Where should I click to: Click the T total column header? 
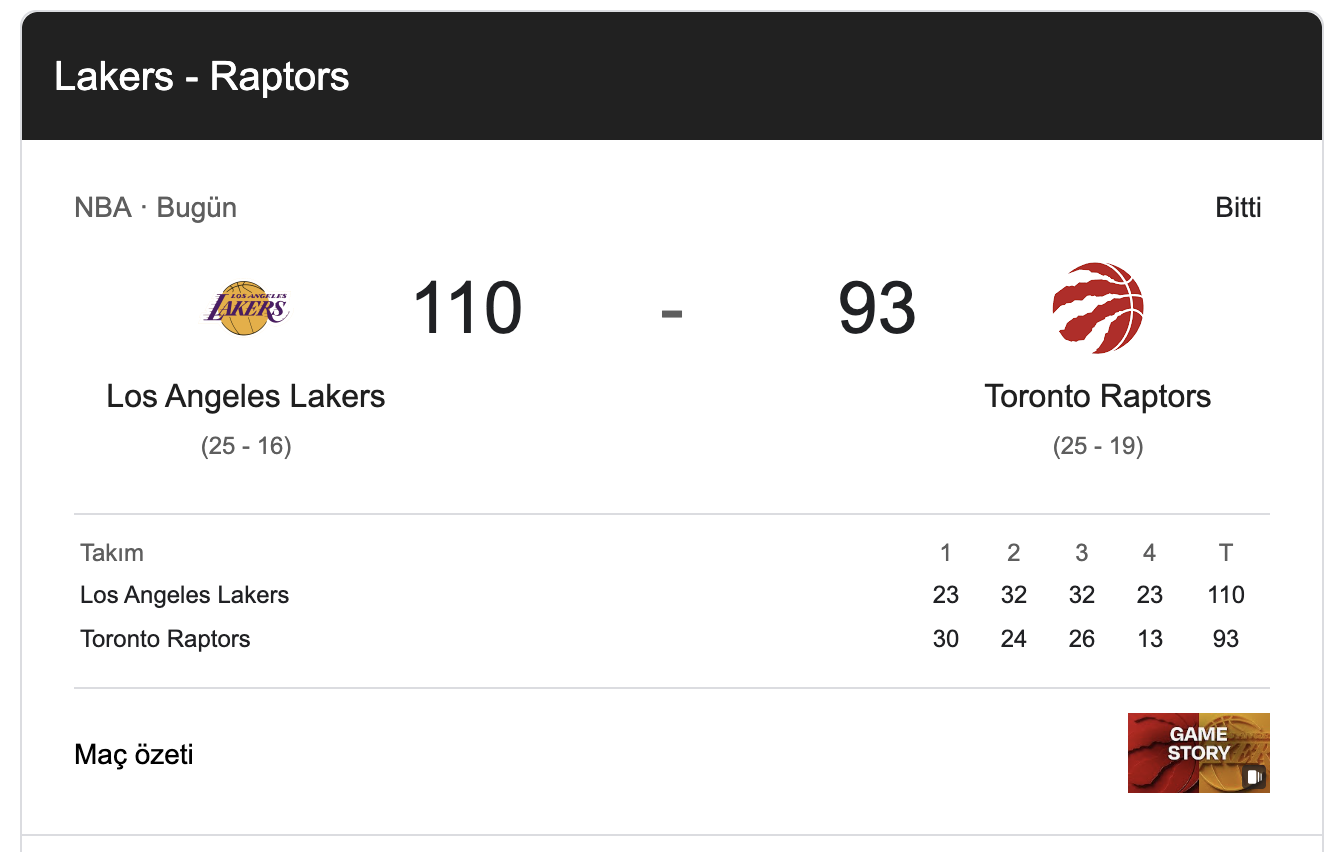tap(1226, 553)
